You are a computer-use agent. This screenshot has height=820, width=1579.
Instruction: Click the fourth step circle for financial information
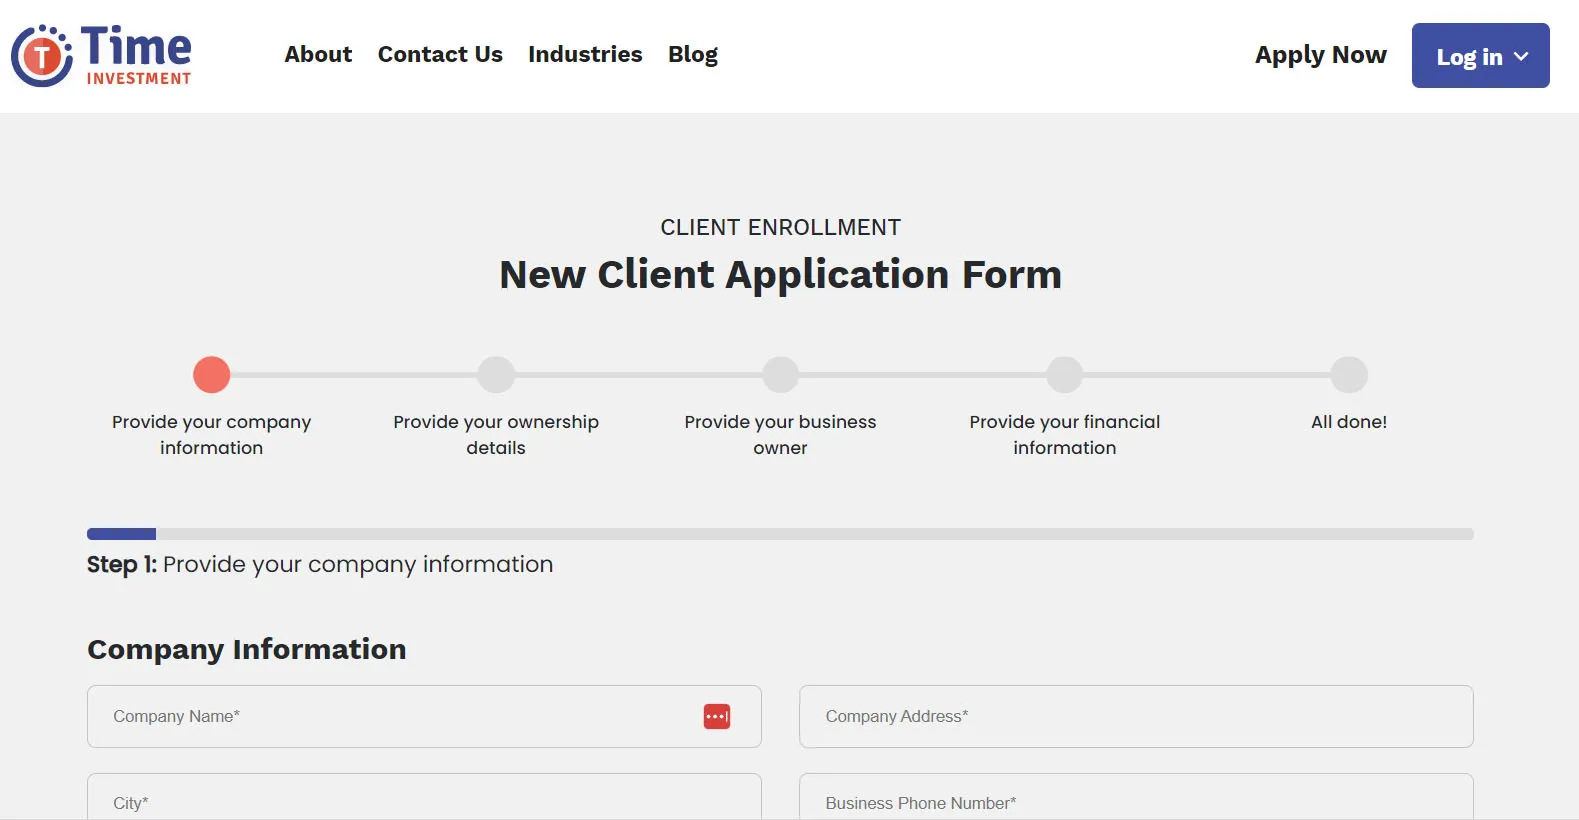(x=1064, y=375)
